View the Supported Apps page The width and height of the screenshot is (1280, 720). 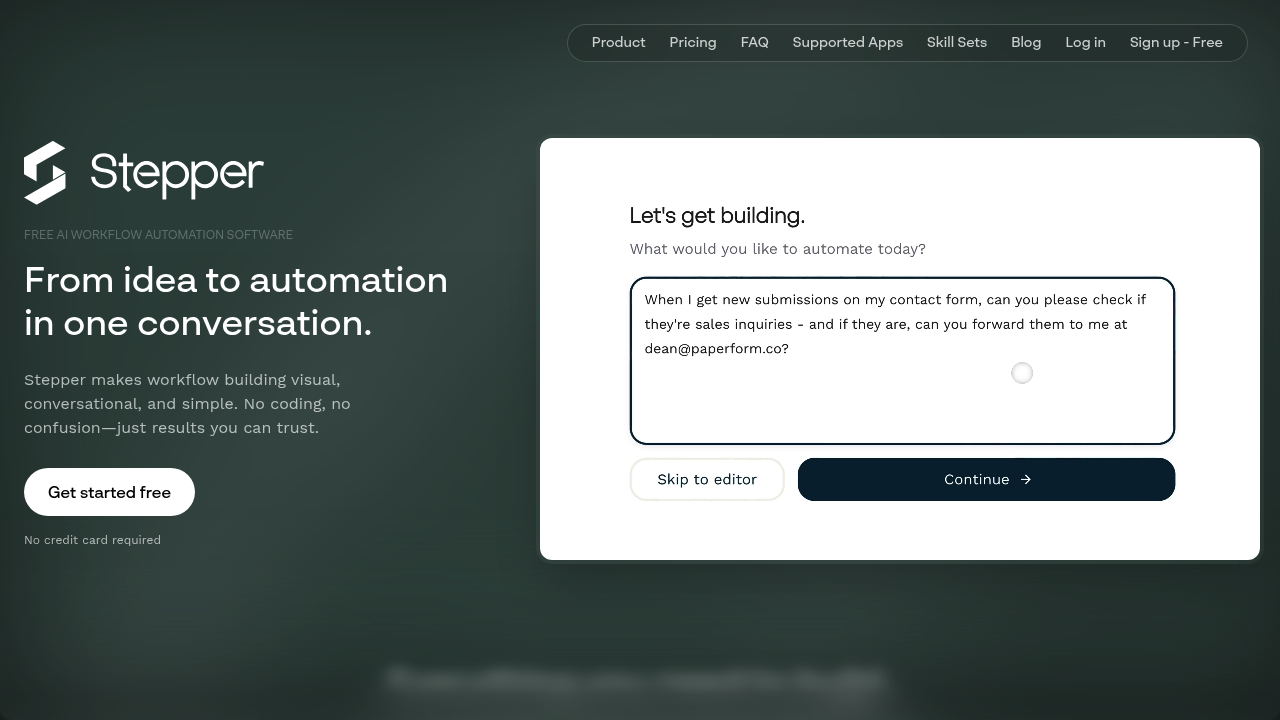(847, 42)
